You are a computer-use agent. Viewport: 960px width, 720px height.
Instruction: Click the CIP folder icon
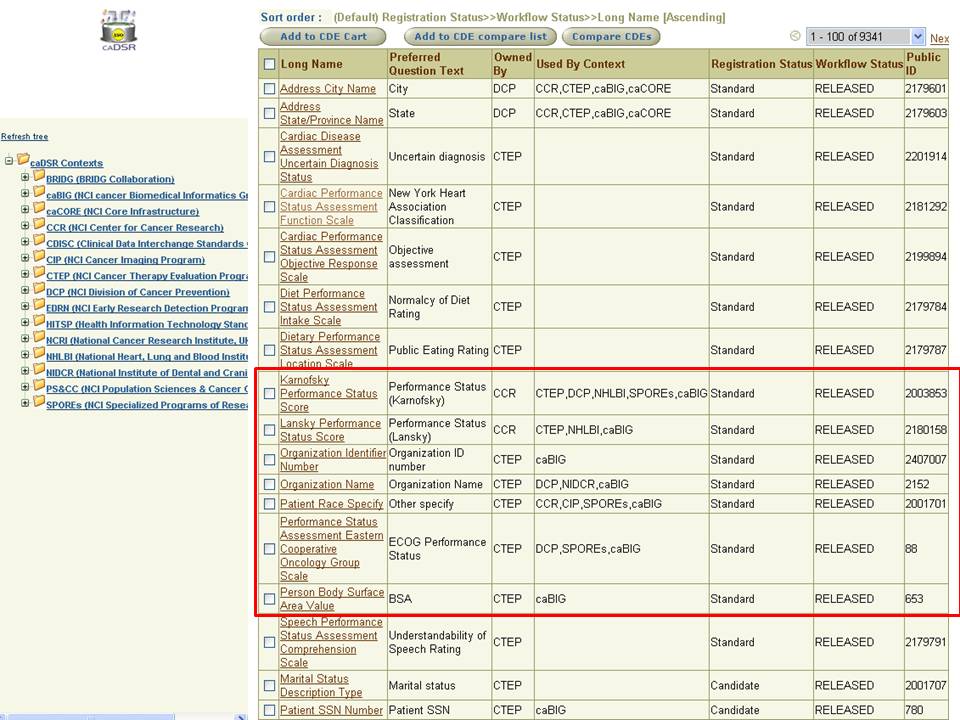pos(39,257)
